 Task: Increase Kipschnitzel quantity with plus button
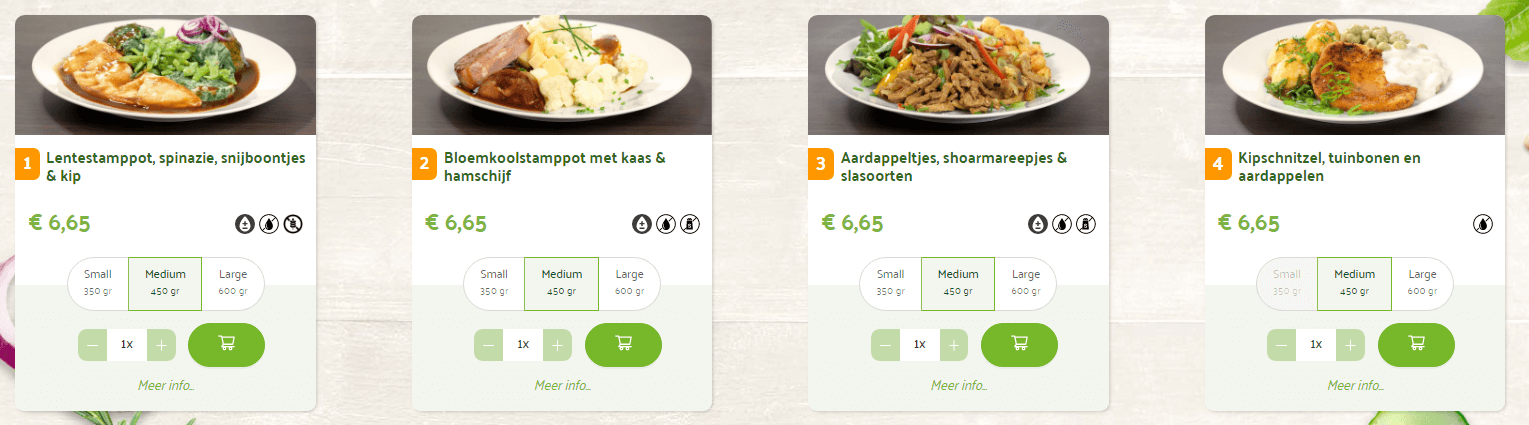click(x=1351, y=345)
